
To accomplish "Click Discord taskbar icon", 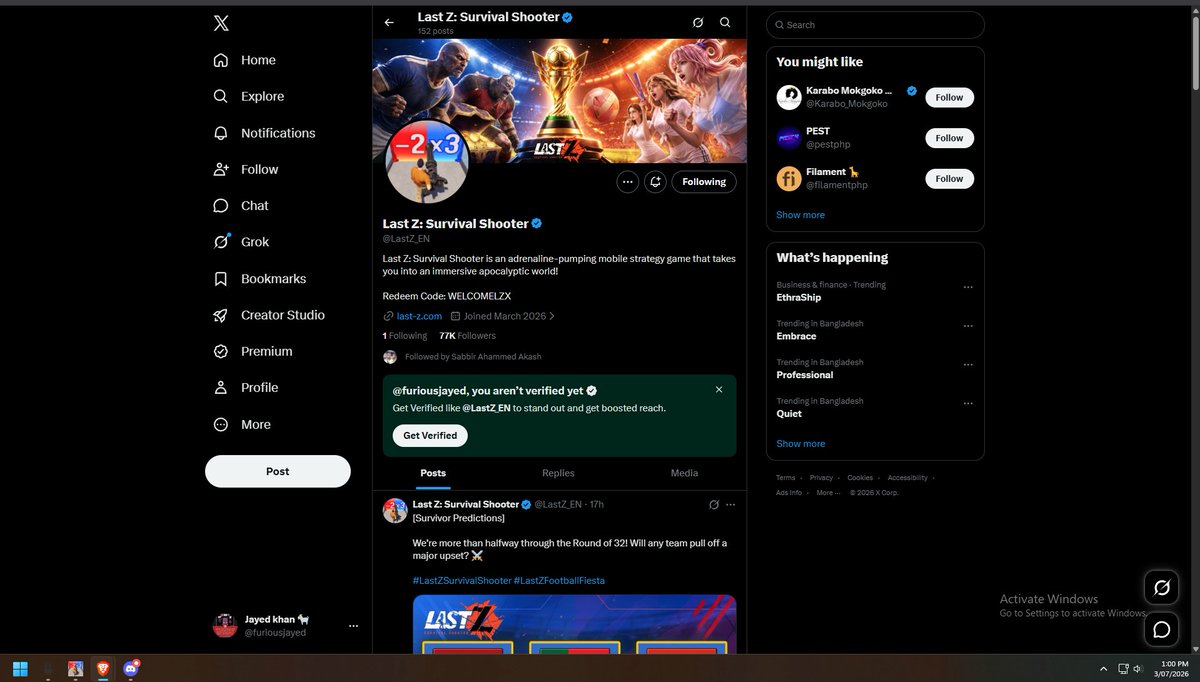I will [x=131, y=668].
